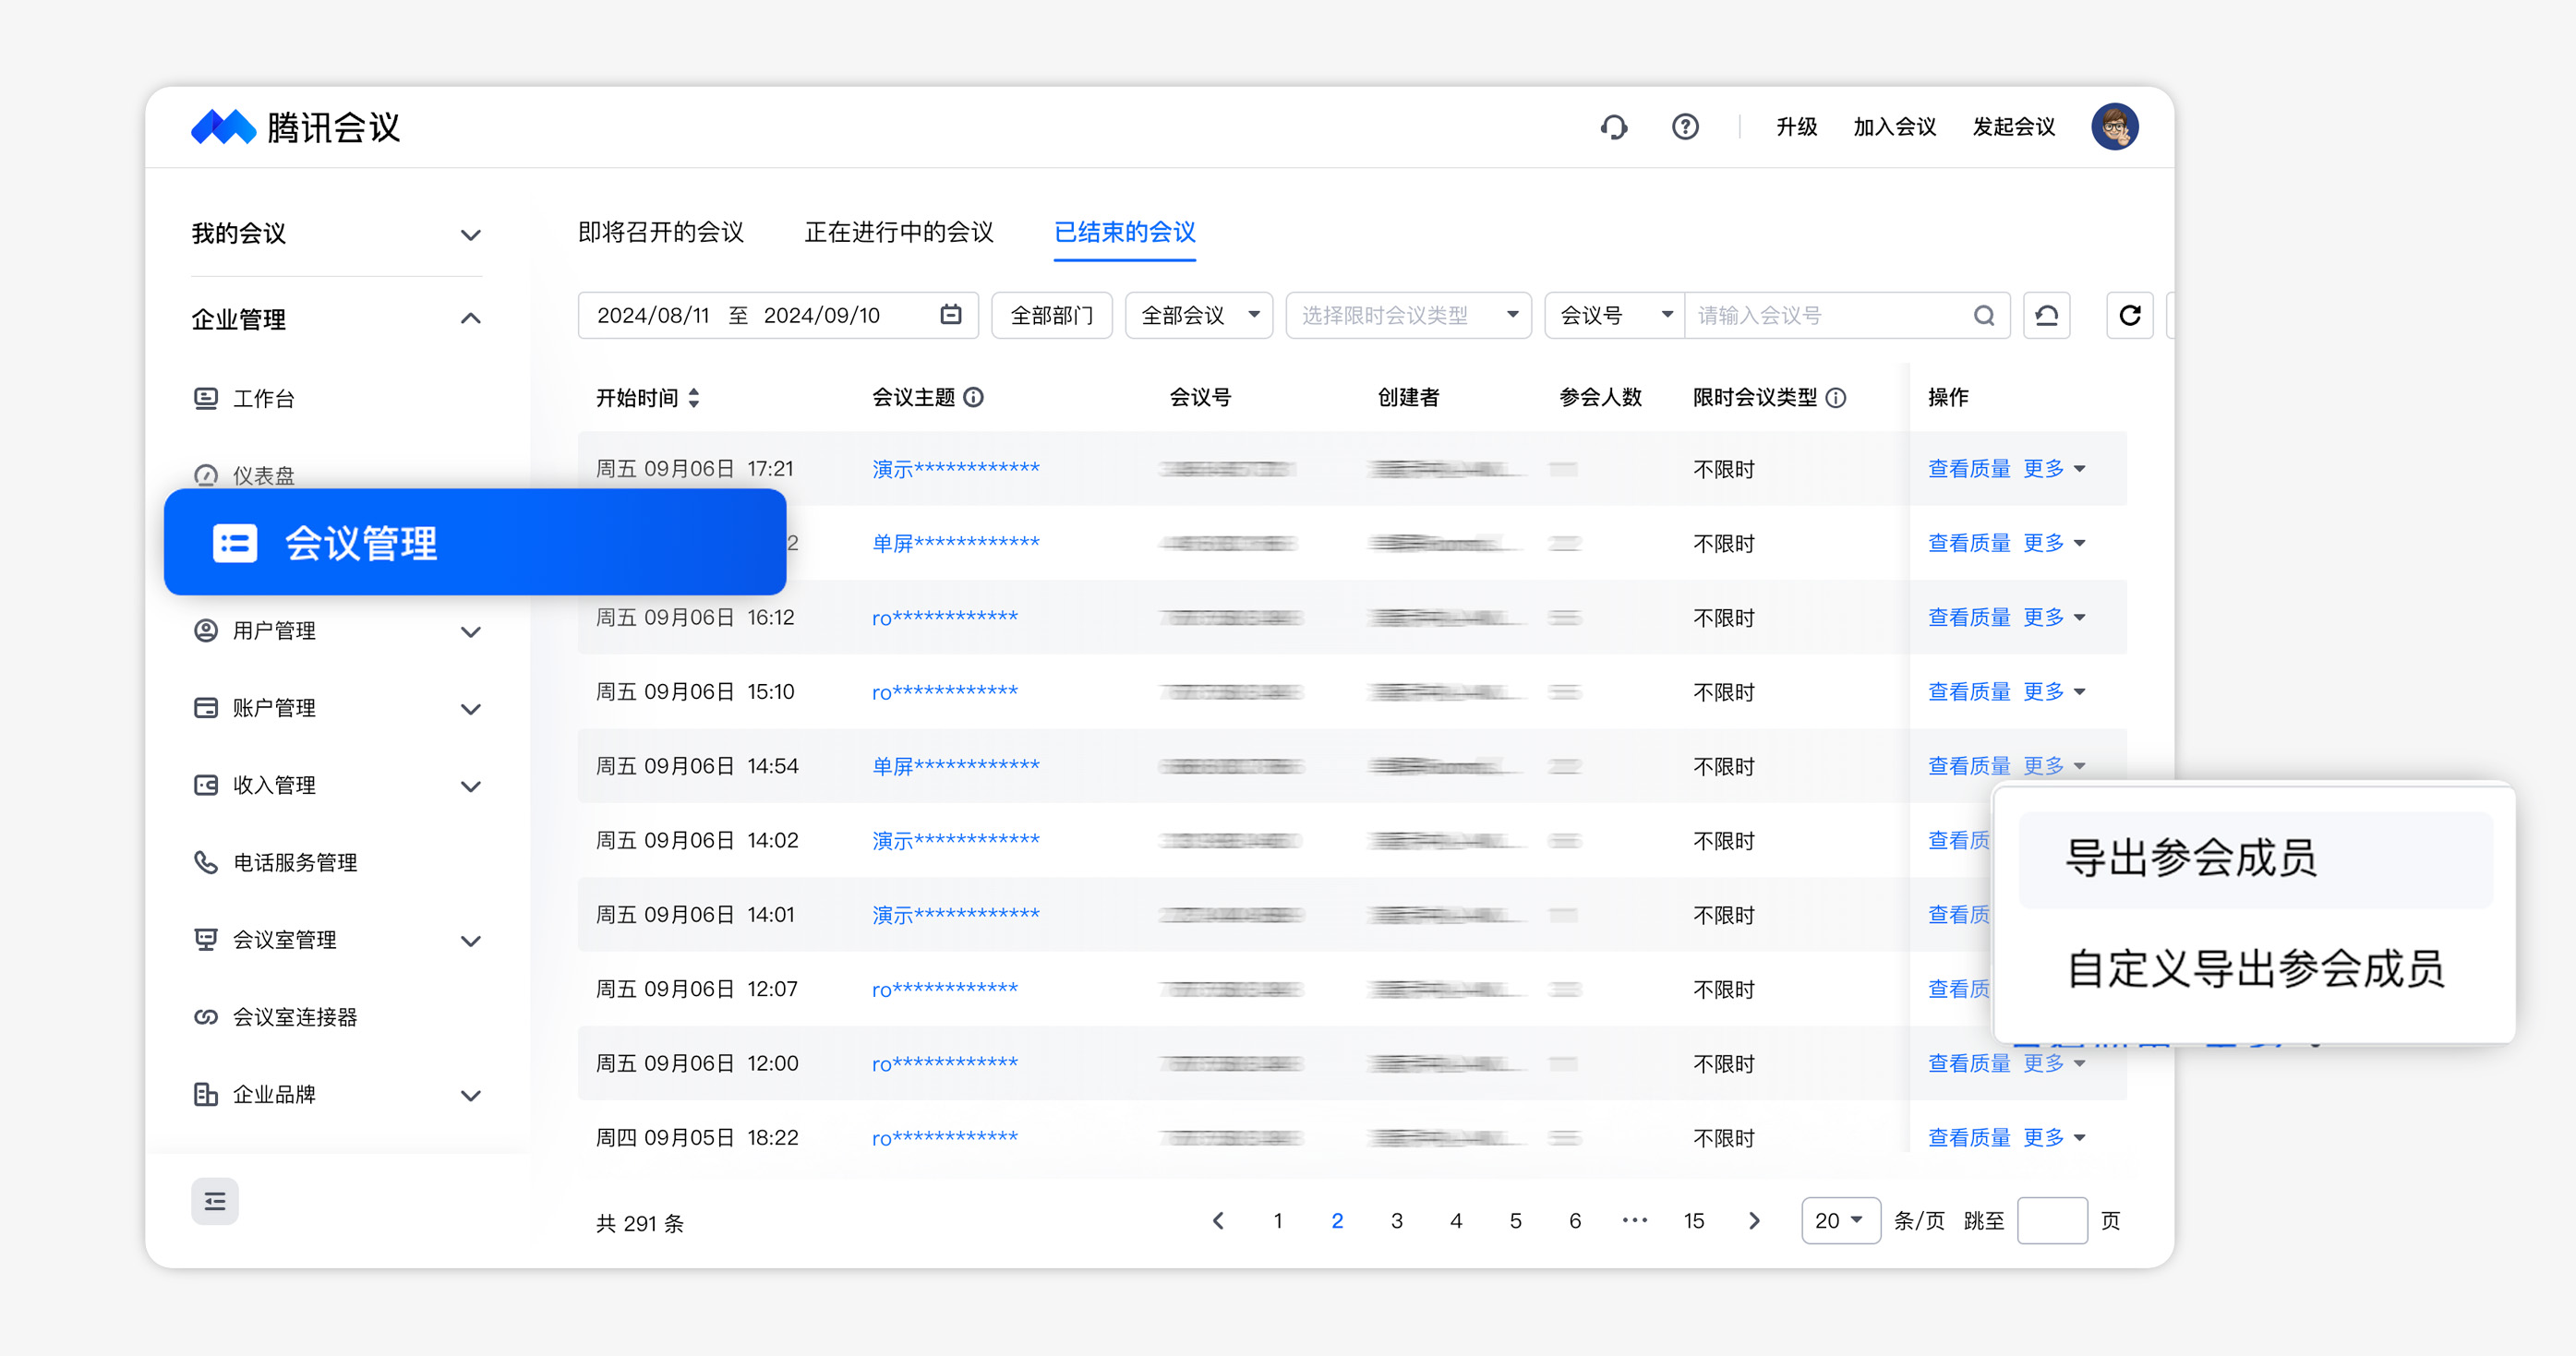This screenshot has width=2576, height=1356.
Task: Go to page 3 in pagination
Action: [x=1396, y=1221]
